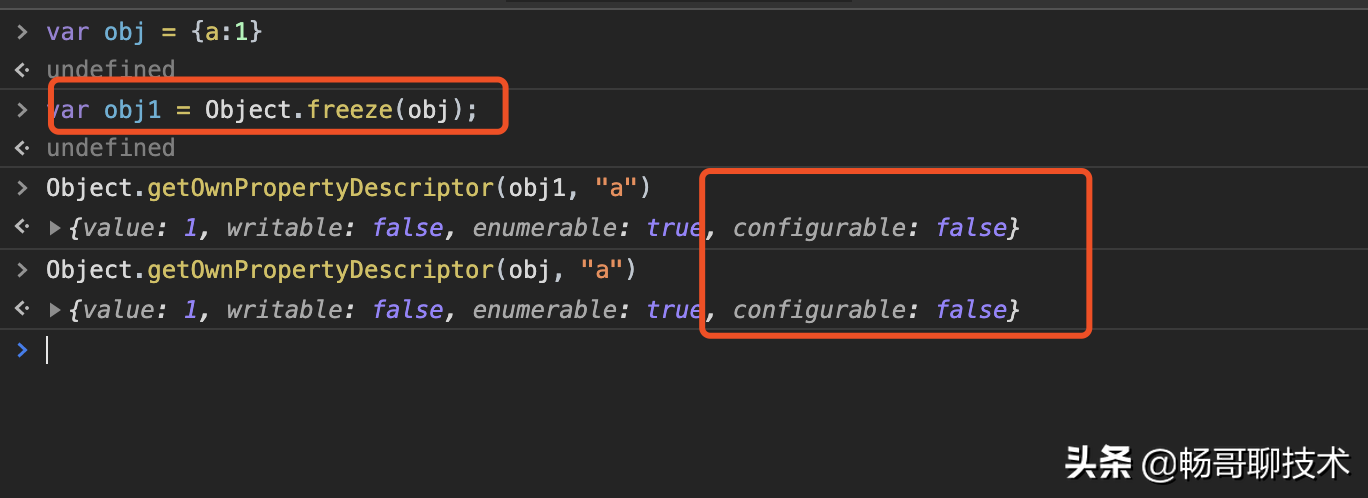
Task: Click output arrow beside last descriptor result
Action: 22,310
